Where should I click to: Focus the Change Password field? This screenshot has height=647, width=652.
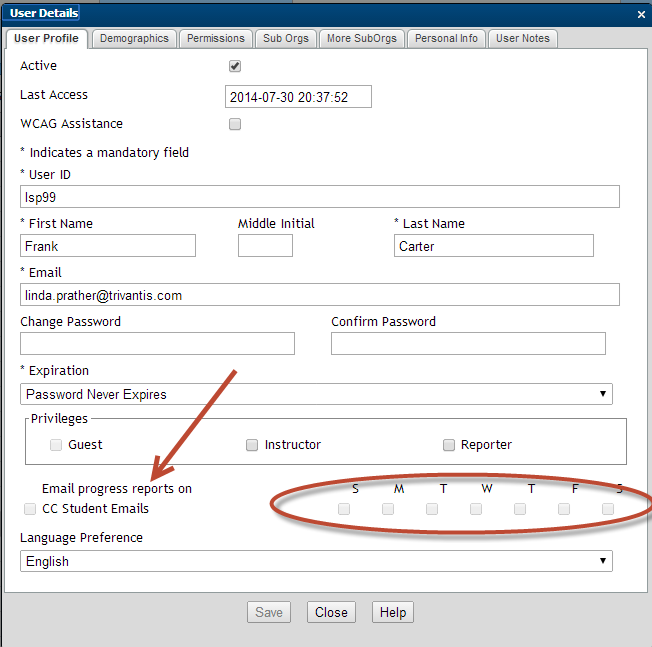point(157,344)
